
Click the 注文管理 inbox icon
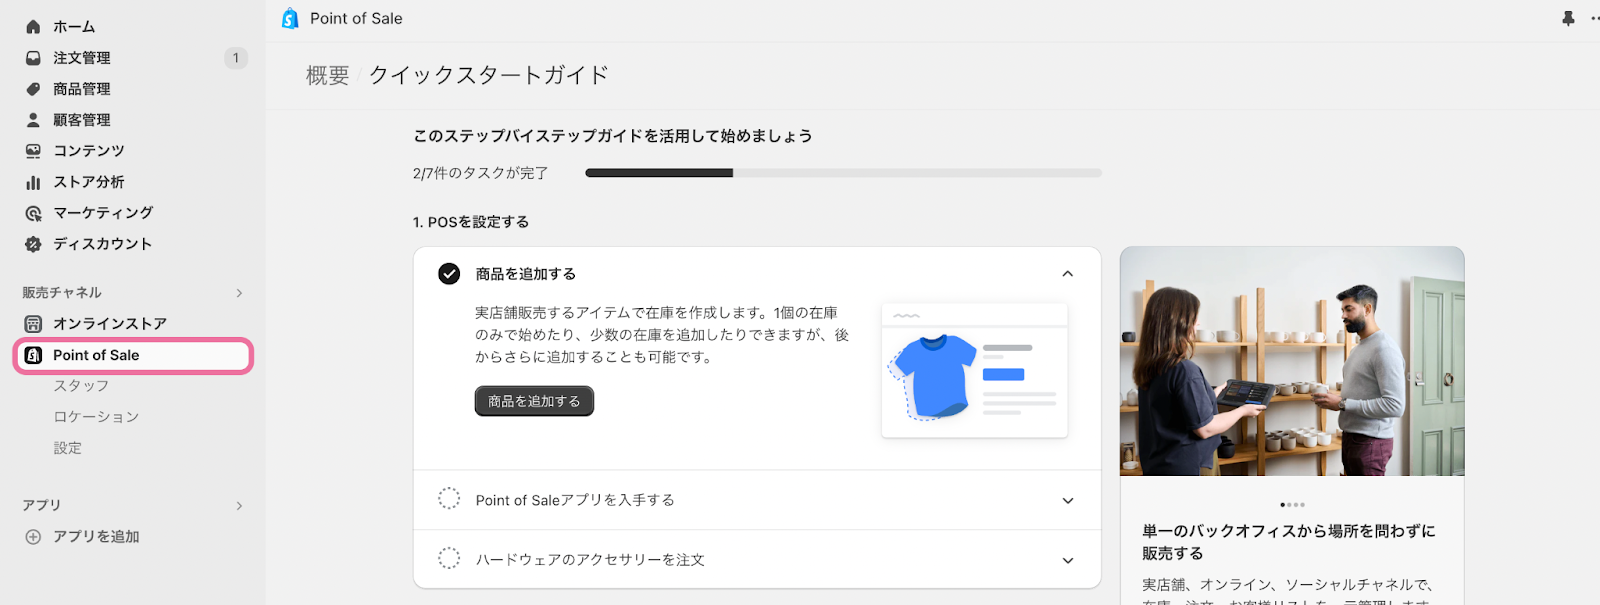pyautogui.click(x=33, y=58)
